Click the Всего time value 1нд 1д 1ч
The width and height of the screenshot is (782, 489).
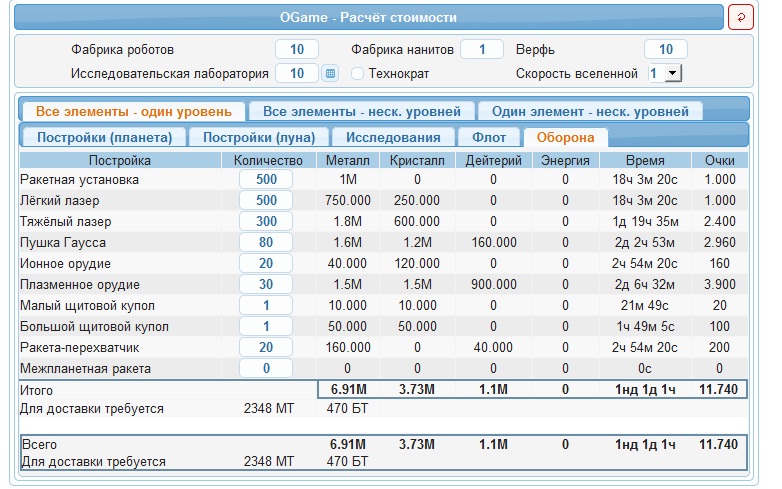pos(645,444)
